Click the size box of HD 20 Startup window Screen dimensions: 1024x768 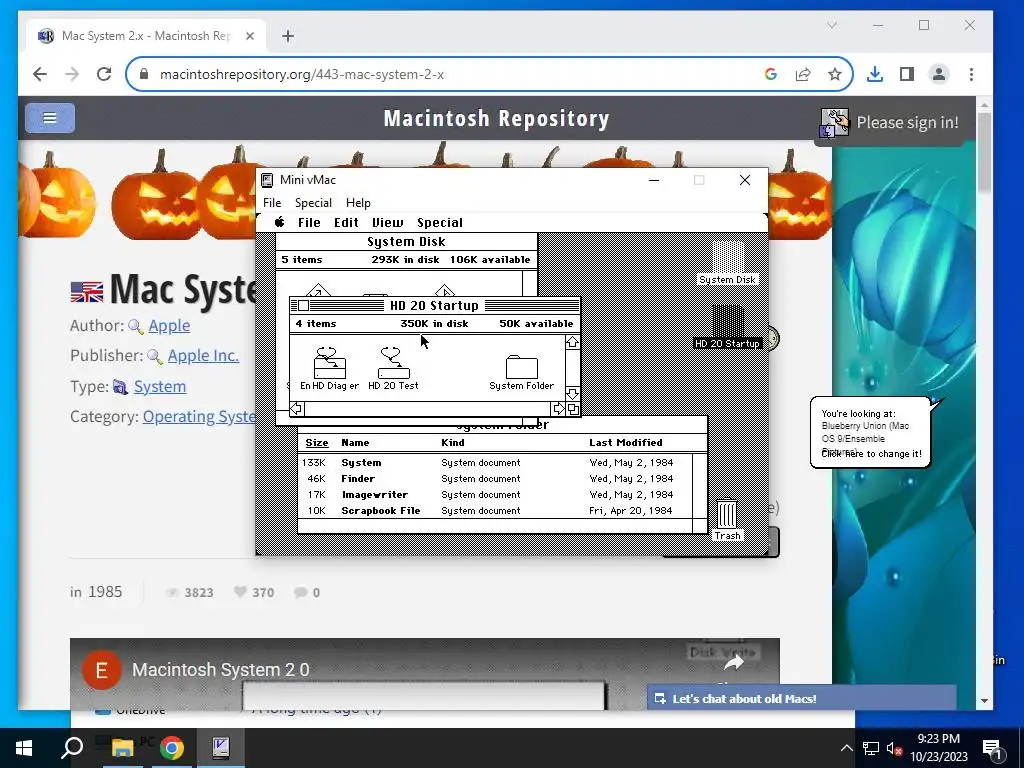click(573, 409)
